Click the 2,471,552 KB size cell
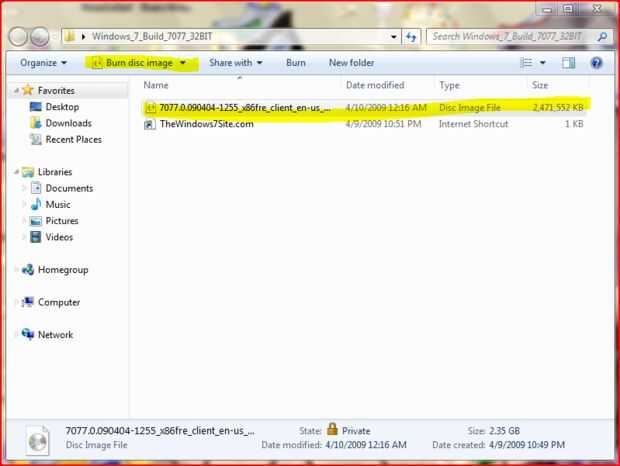This screenshot has height=466, width=620. click(558, 108)
